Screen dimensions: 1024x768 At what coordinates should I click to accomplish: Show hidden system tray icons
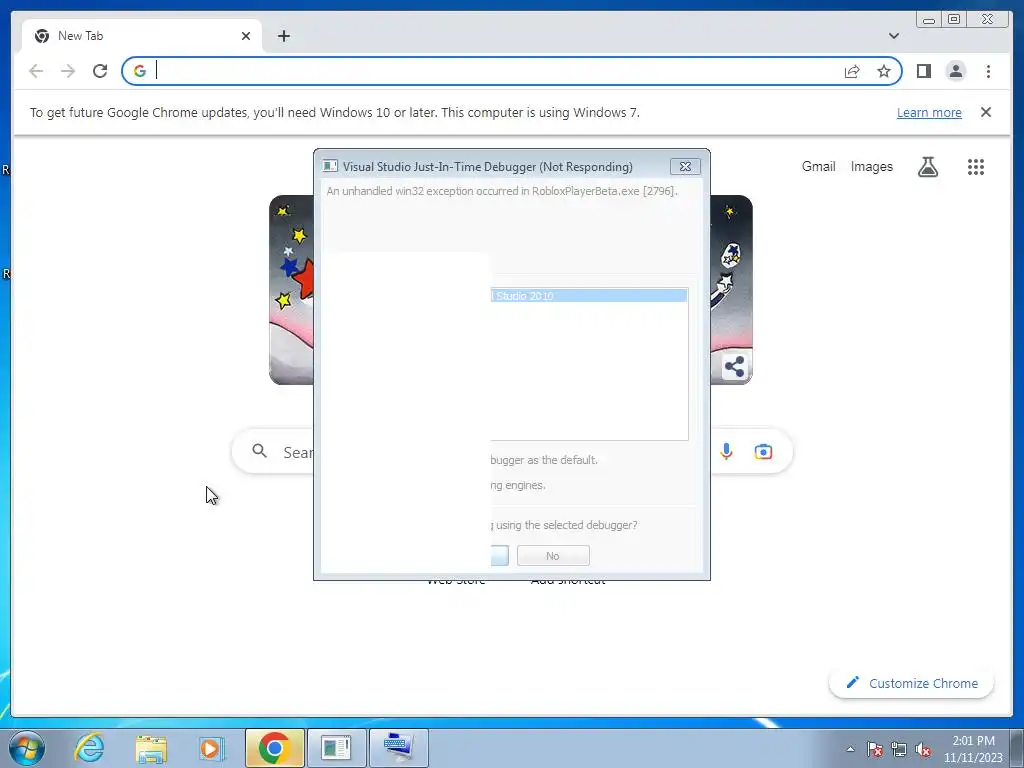click(850, 749)
